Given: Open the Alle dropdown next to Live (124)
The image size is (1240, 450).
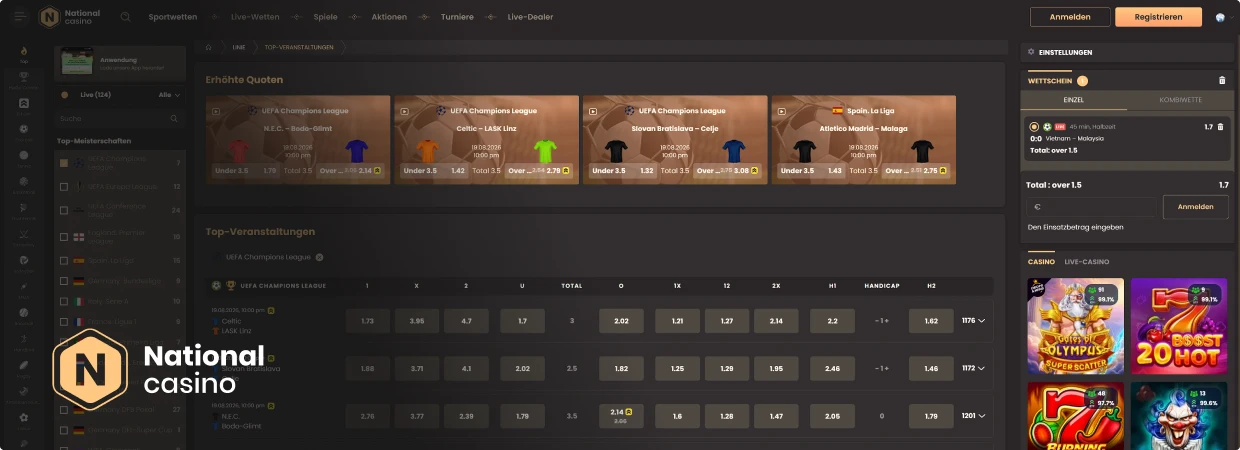Looking at the screenshot, I should 169,95.
